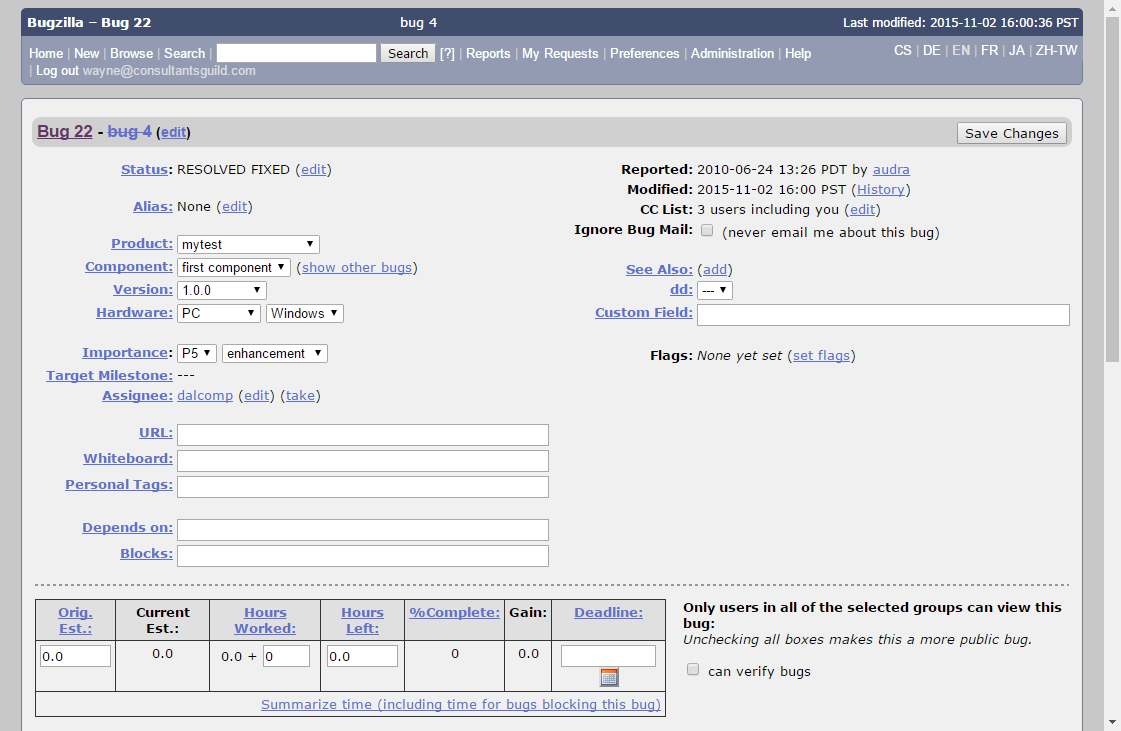Click the [?] quick search help link

pyautogui.click(x=447, y=54)
